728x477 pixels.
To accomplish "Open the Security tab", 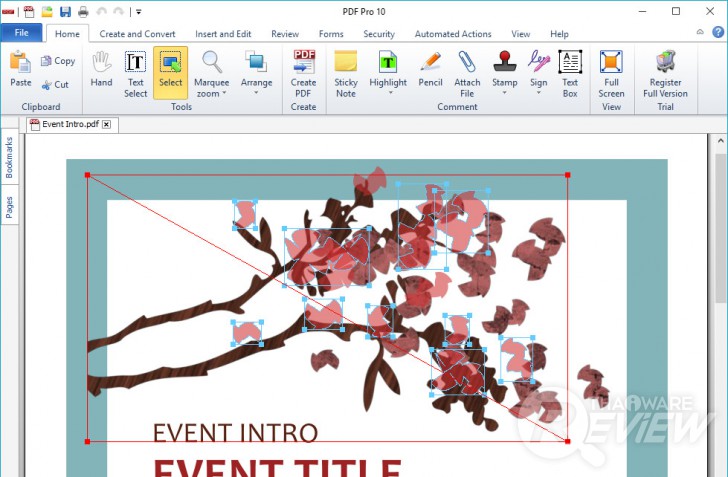I will pos(379,34).
